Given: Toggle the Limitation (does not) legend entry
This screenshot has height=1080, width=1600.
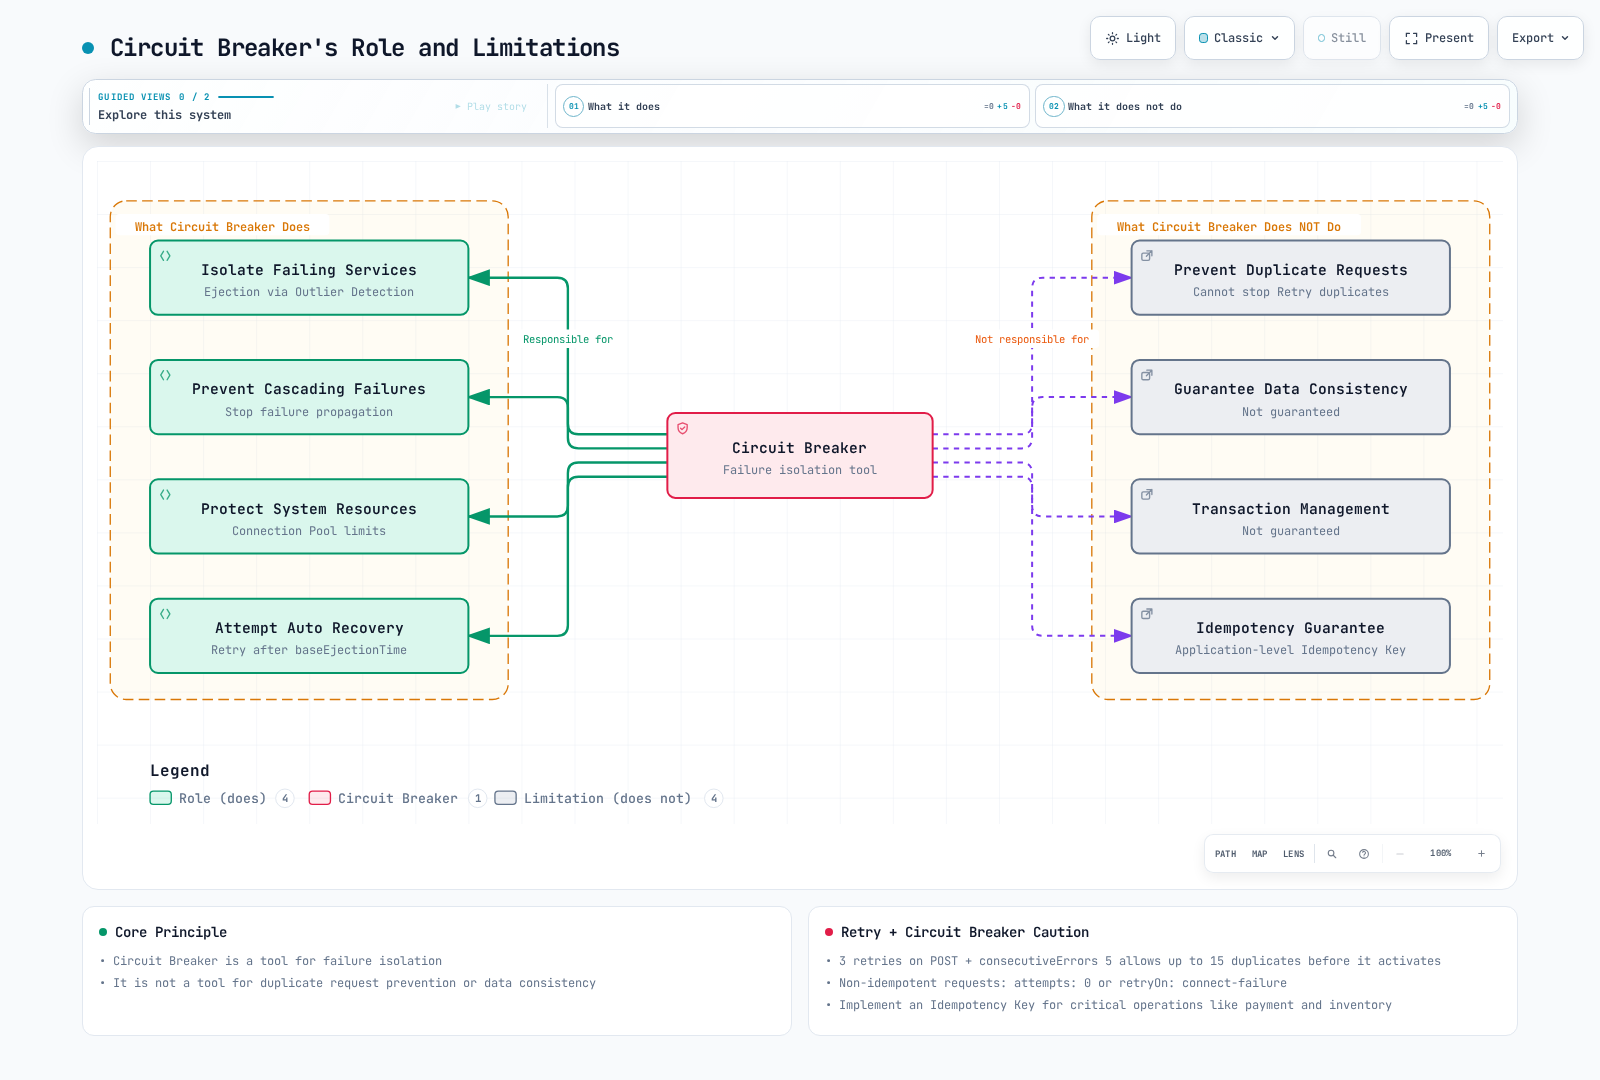Looking at the screenshot, I should [608, 798].
